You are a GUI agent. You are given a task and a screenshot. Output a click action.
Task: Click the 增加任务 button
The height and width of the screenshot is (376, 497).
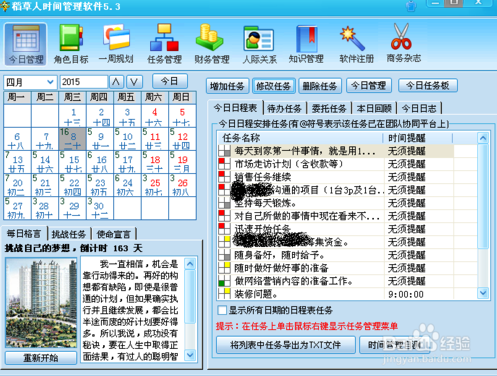click(227, 86)
